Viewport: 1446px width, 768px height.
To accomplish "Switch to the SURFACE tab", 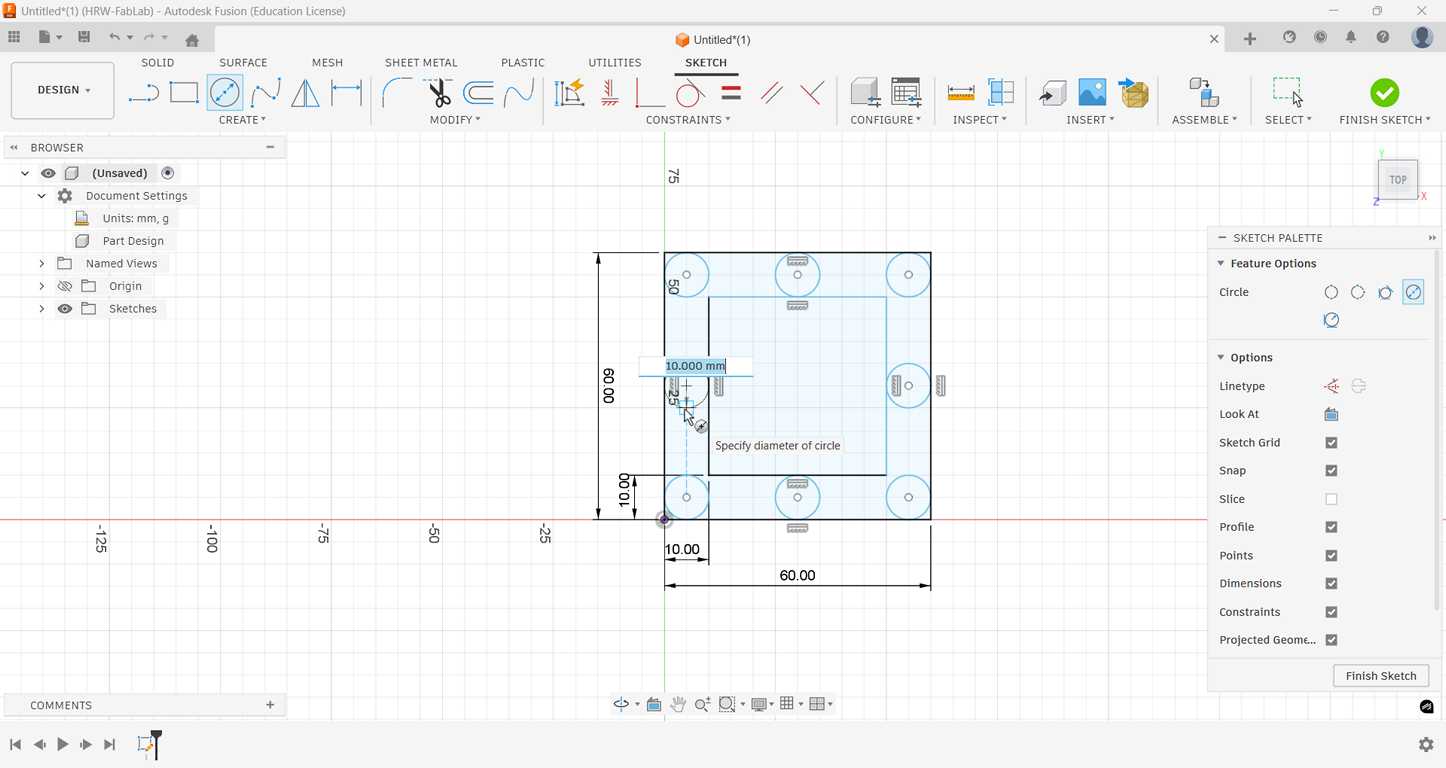I will pyautogui.click(x=243, y=62).
